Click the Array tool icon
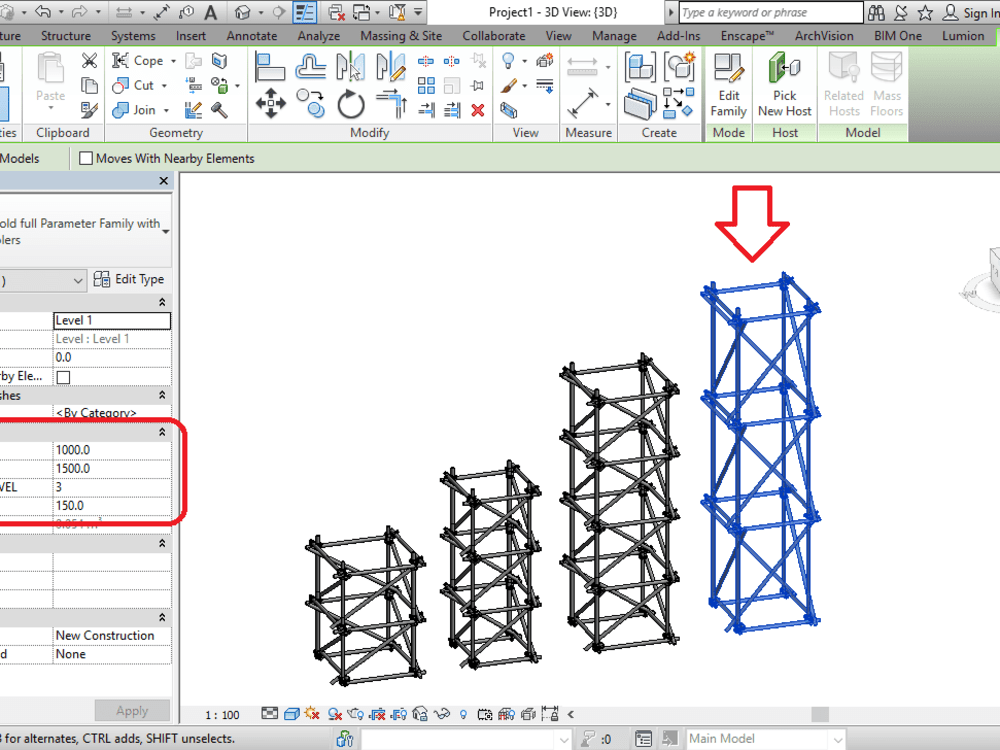This screenshot has height=750, width=1000. click(x=426, y=85)
